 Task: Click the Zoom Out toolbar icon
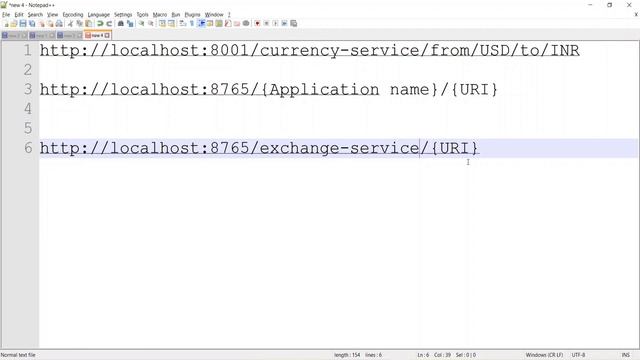point(151,24)
